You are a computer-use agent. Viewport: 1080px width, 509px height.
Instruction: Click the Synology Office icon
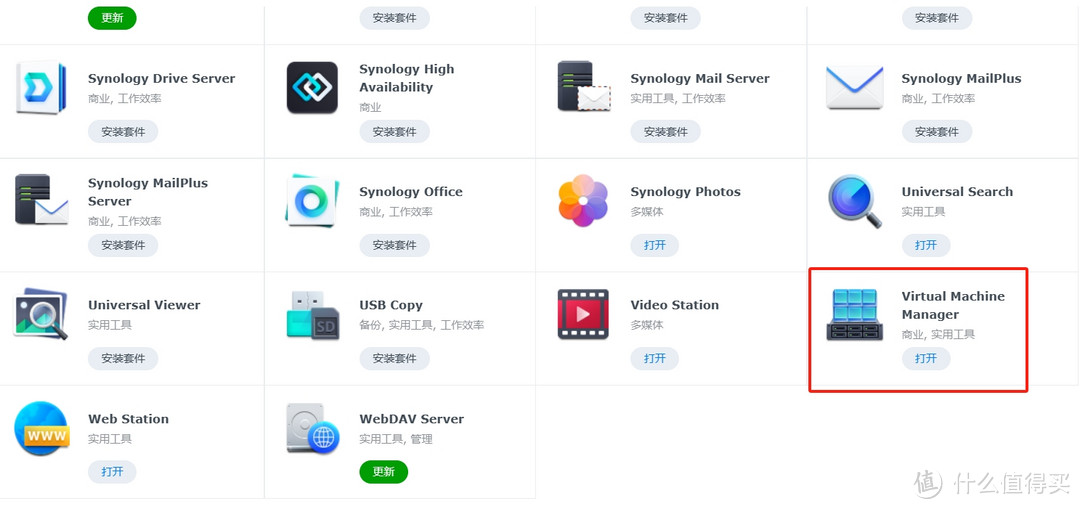[x=312, y=200]
